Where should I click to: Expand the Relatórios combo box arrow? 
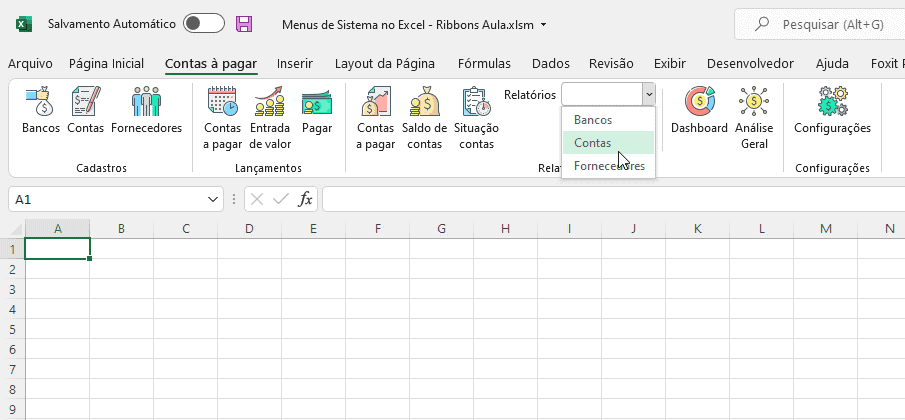(x=649, y=94)
